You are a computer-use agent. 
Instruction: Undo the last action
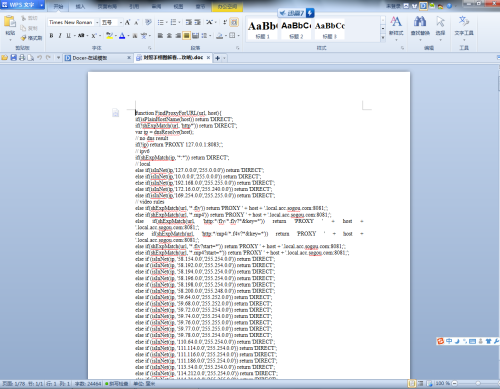coord(40,58)
